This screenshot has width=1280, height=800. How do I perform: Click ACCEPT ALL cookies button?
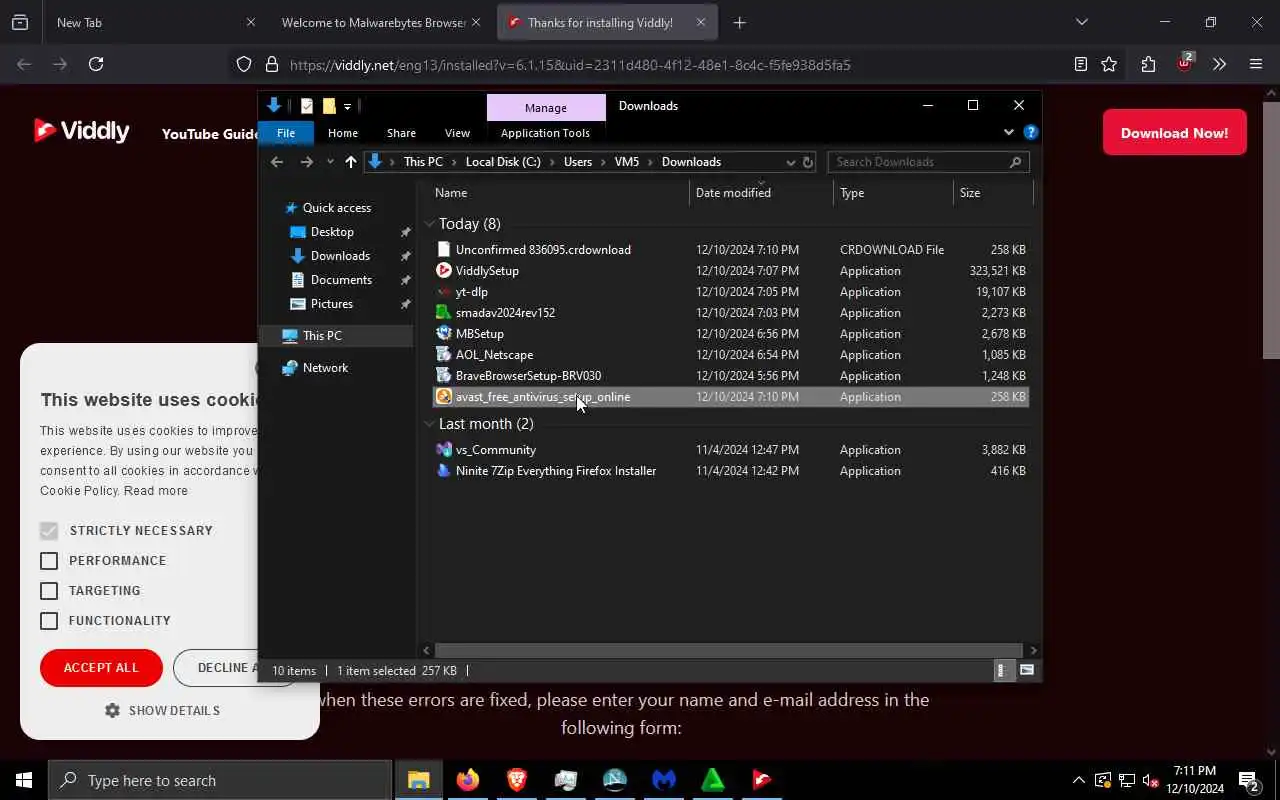click(x=101, y=668)
